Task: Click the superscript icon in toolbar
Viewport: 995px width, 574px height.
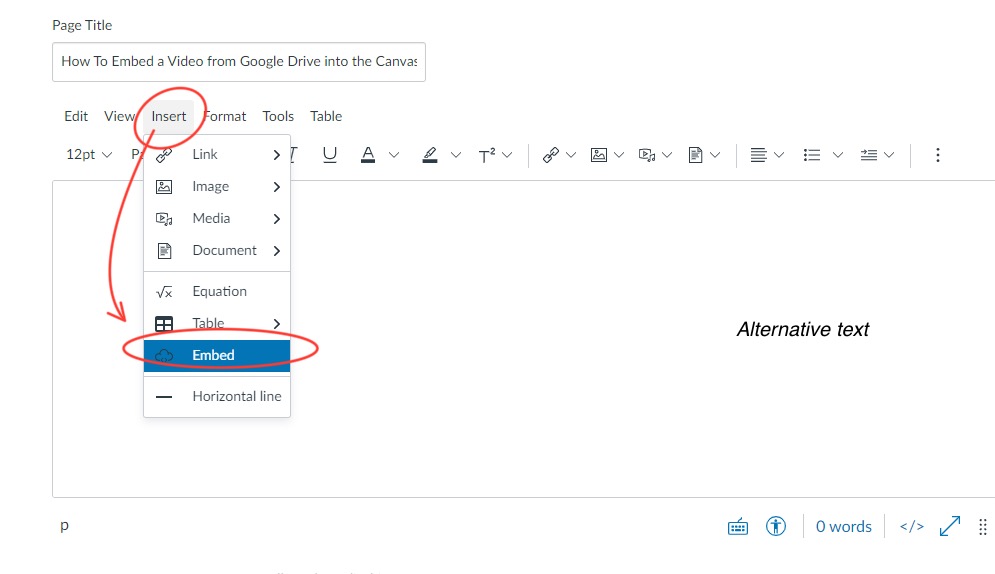Action: (x=487, y=155)
